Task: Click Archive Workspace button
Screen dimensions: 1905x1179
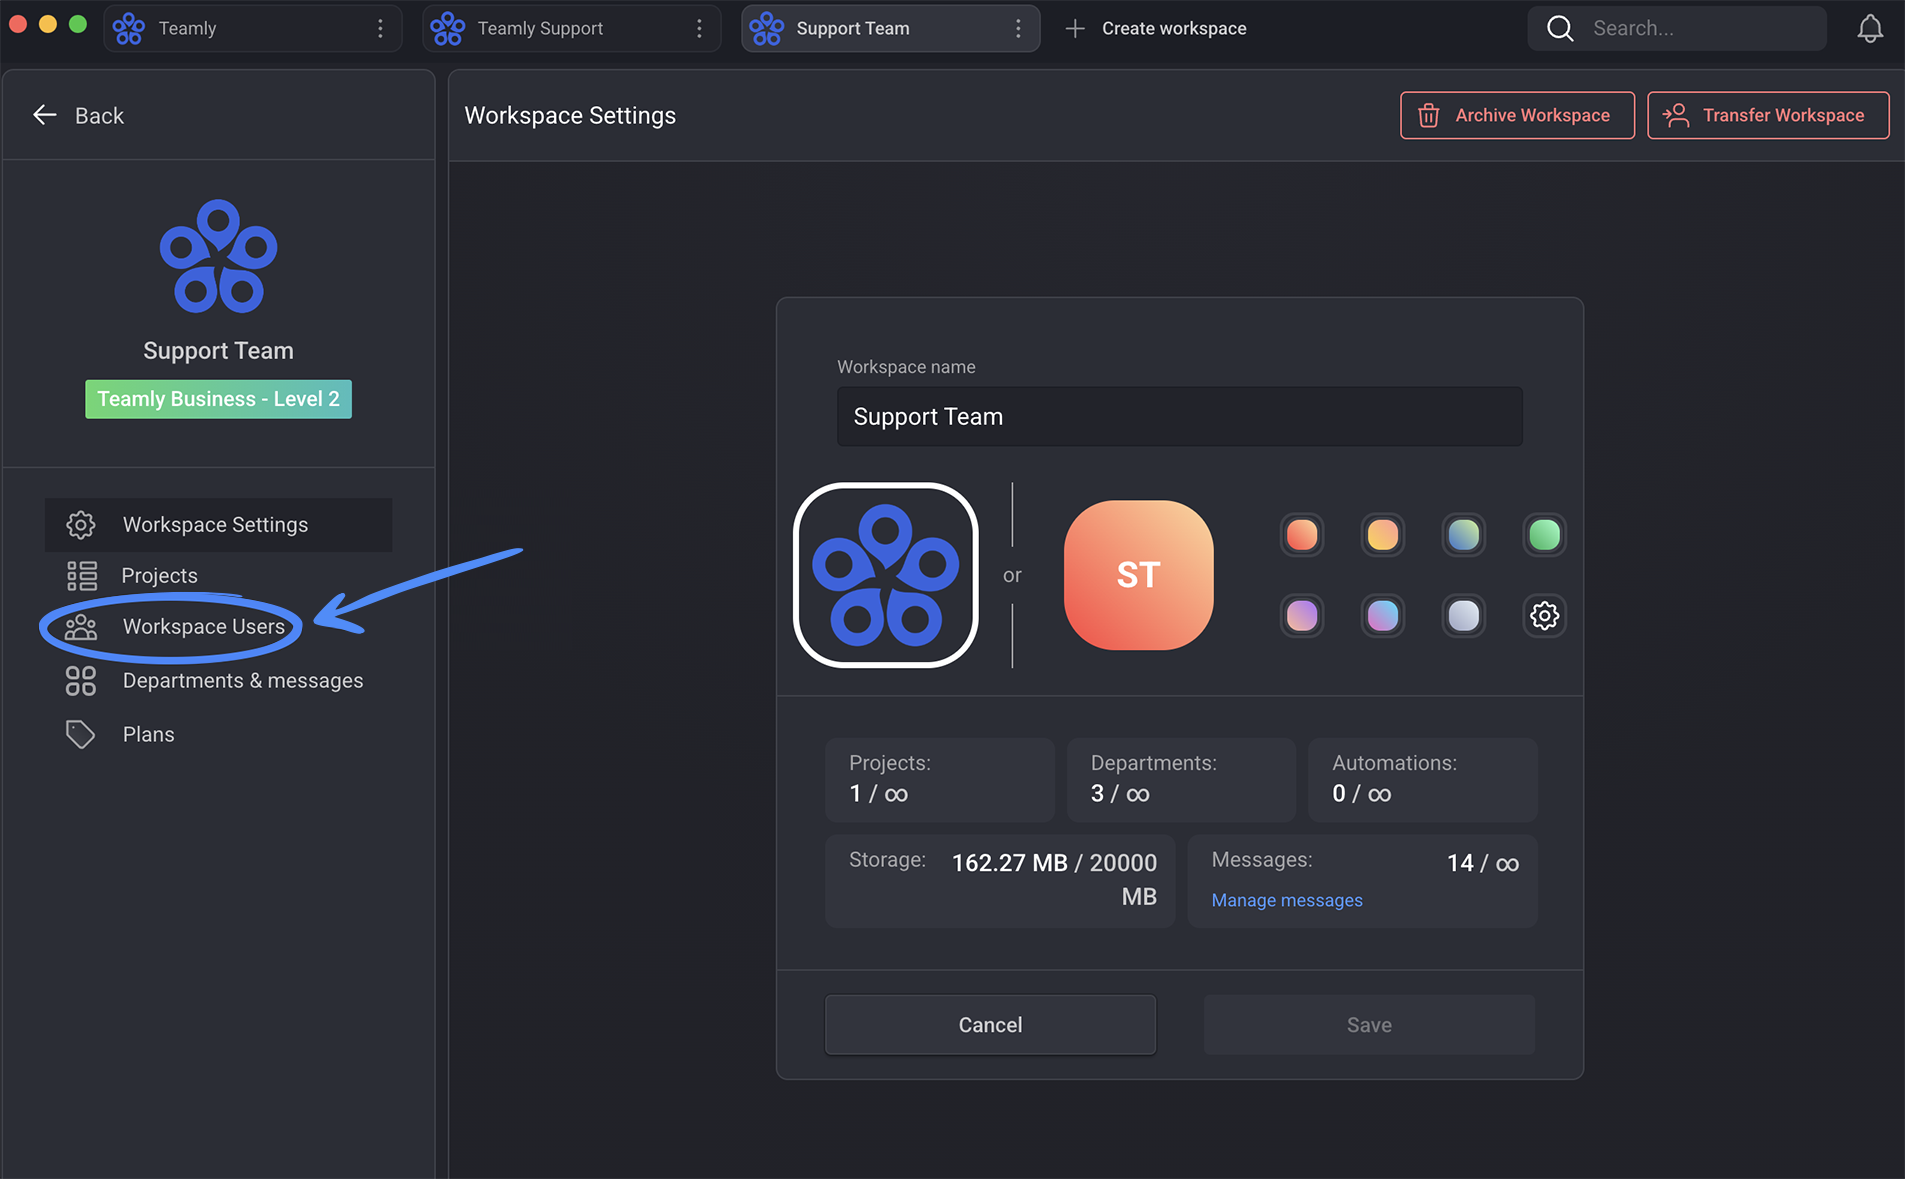Action: (x=1517, y=115)
